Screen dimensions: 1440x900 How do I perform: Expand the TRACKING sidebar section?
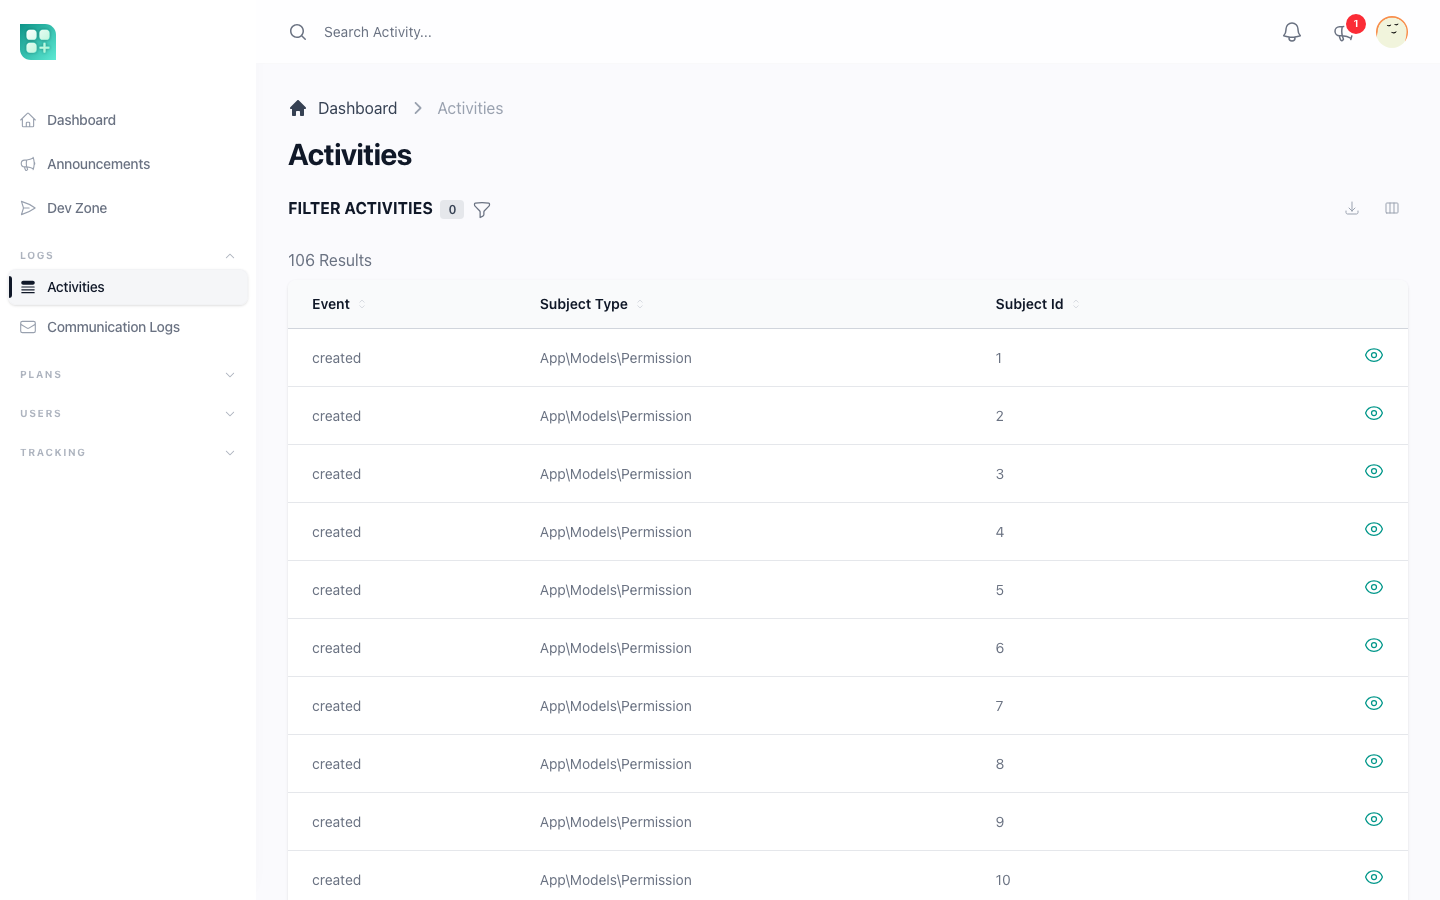(x=128, y=453)
